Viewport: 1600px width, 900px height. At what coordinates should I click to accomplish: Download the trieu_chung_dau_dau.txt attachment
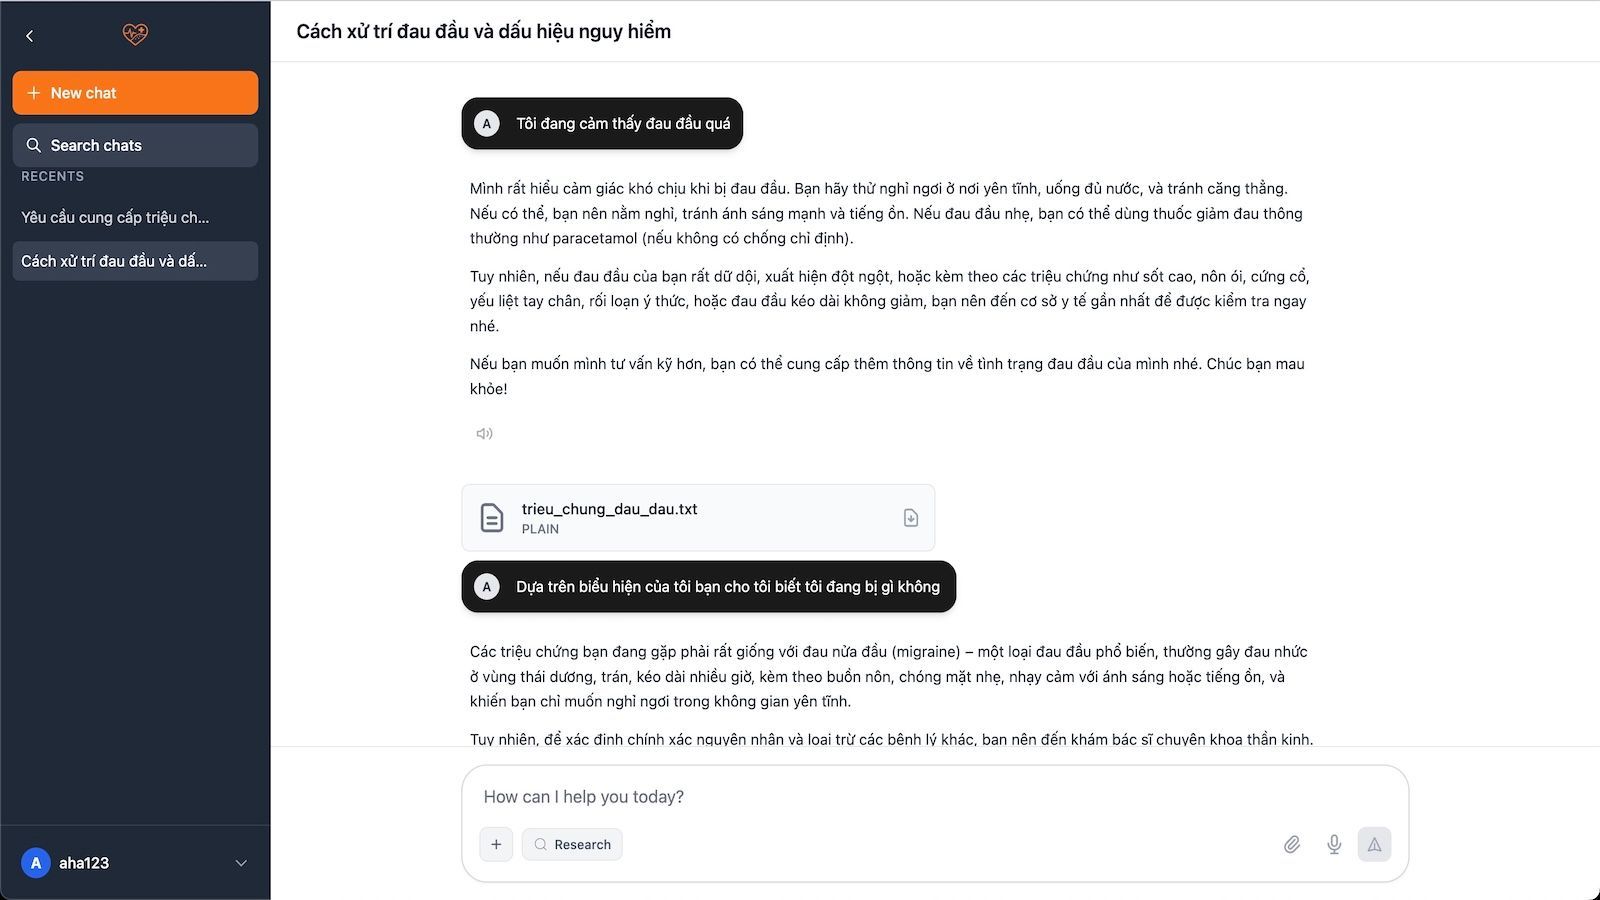(x=911, y=518)
